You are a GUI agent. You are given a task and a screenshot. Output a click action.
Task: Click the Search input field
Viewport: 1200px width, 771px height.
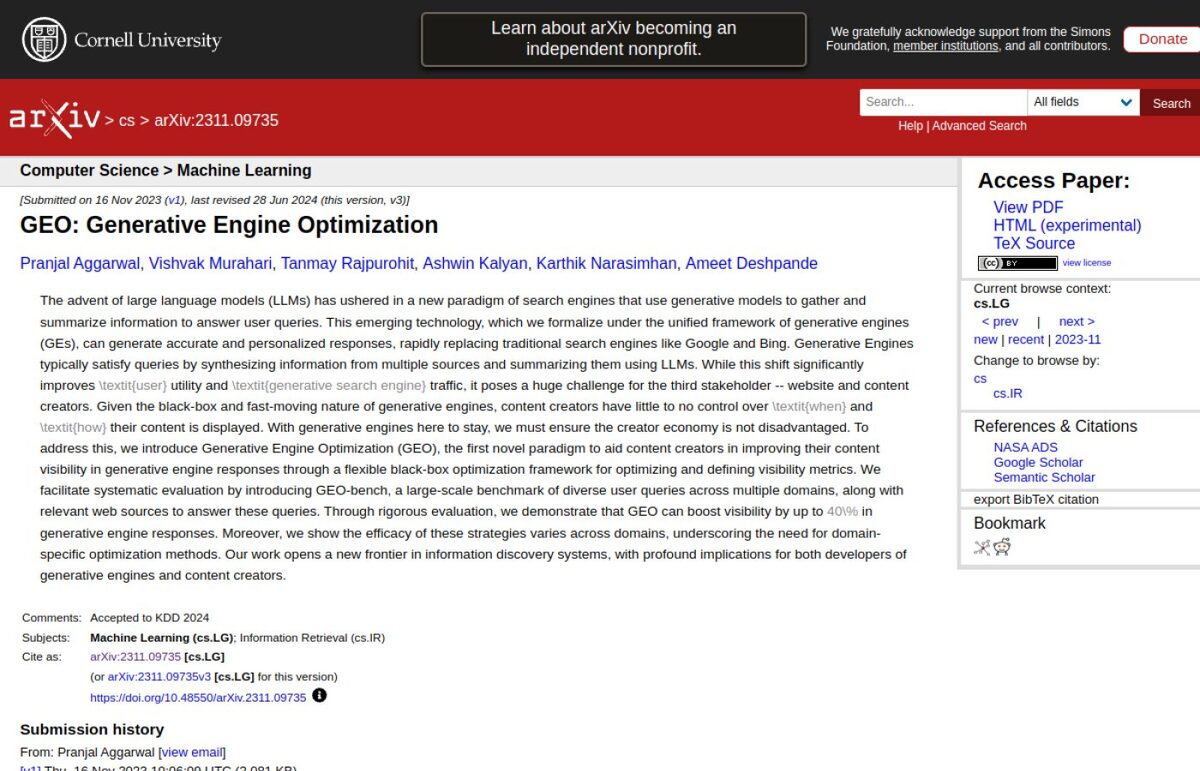[x=943, y=102]
